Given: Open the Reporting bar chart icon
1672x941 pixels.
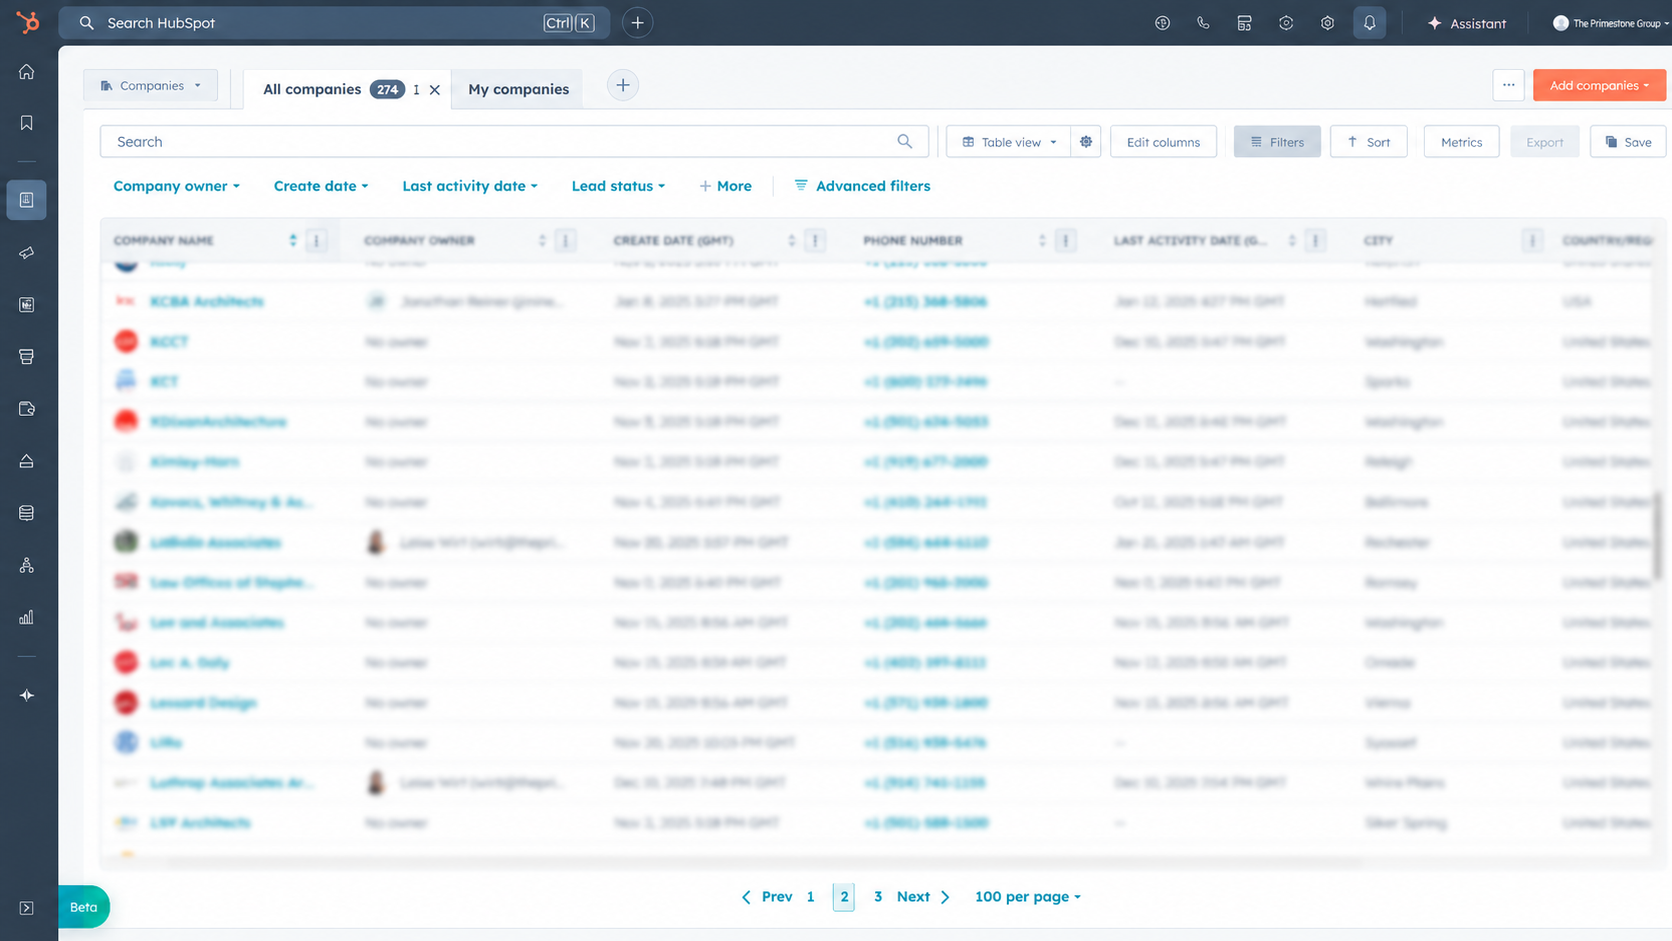Looking at the screenshot, I should 27,618.
